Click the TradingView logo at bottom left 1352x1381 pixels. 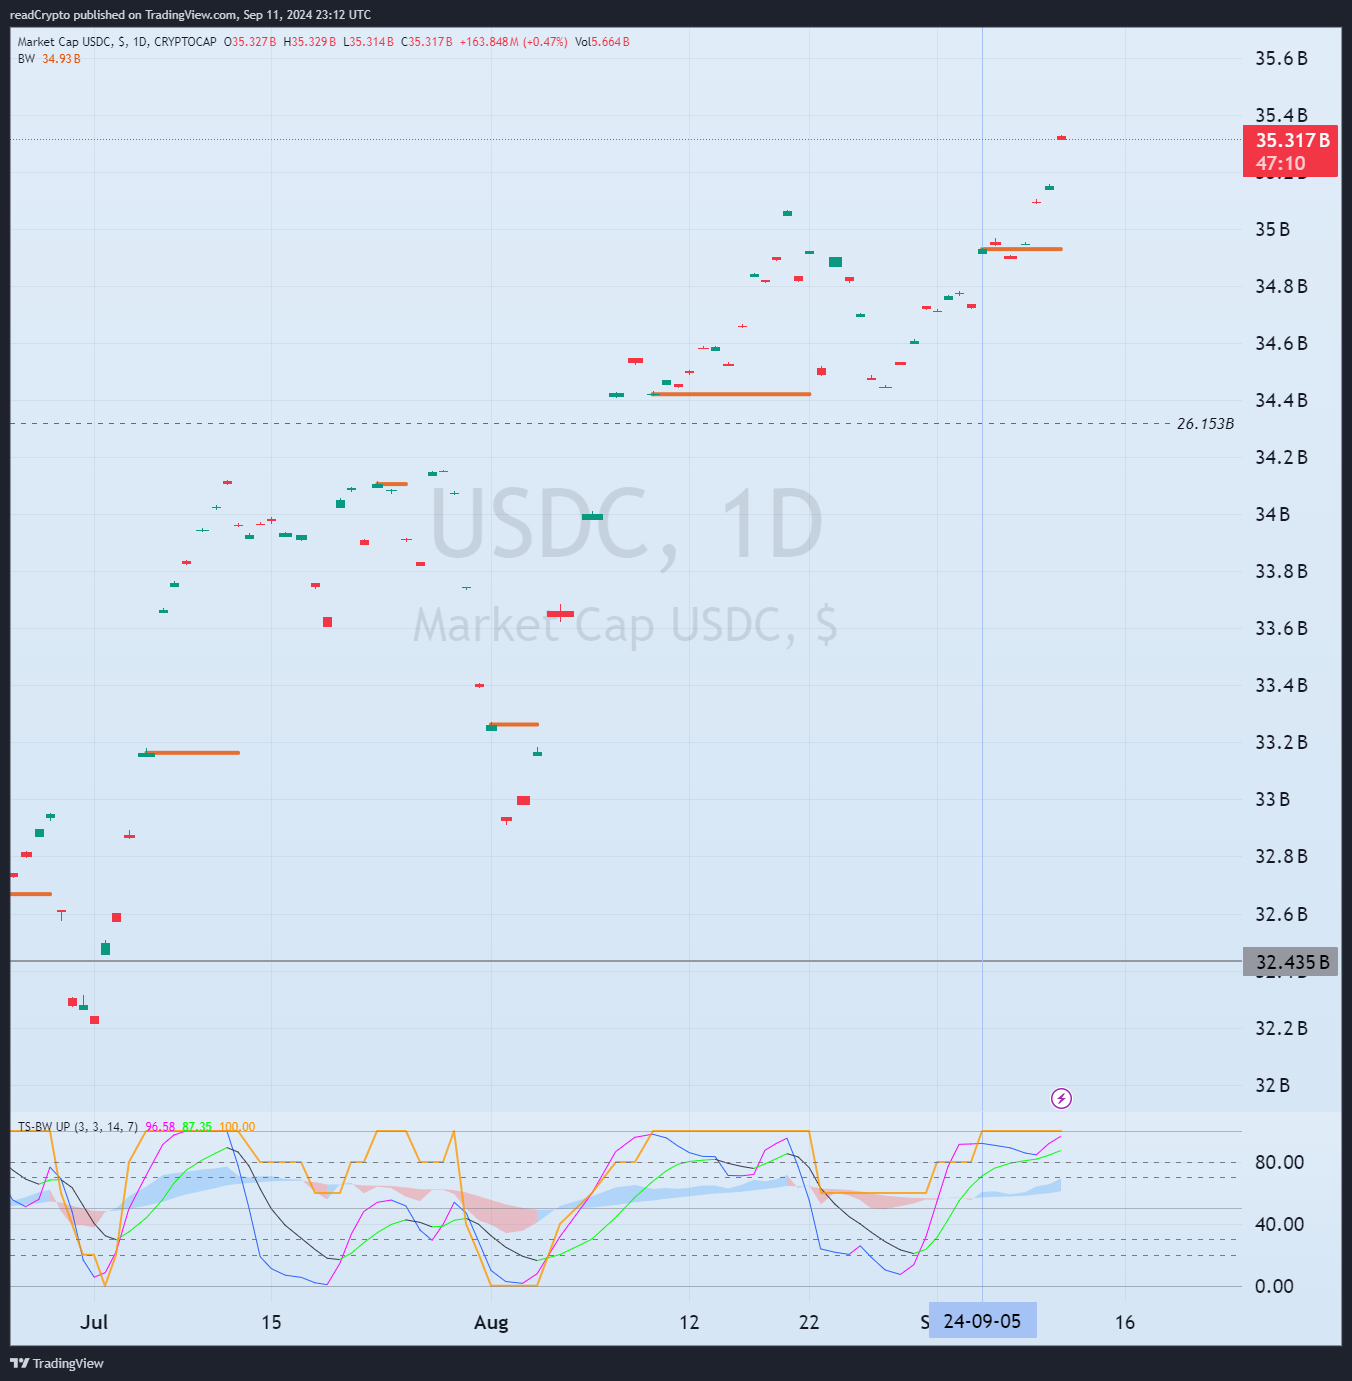coord(57,1363)
